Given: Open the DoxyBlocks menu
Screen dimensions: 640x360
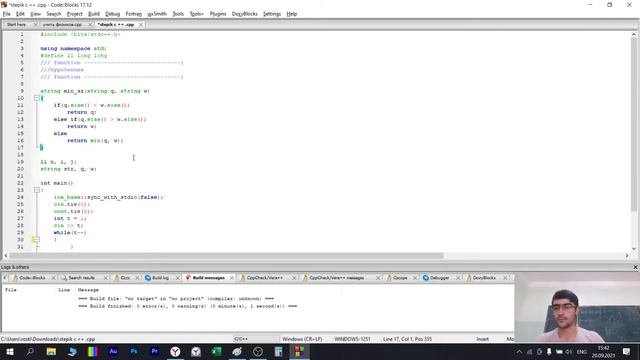Looking at the screenshot, I should pos(244,14).
